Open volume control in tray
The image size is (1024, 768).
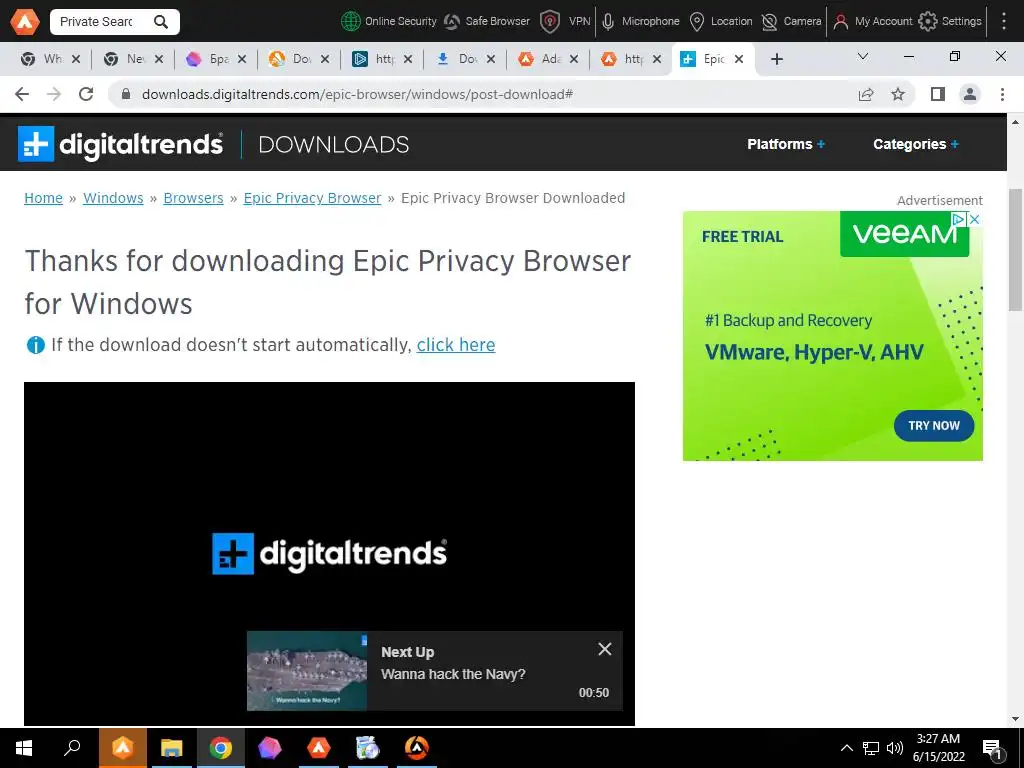tap(895, 748)
